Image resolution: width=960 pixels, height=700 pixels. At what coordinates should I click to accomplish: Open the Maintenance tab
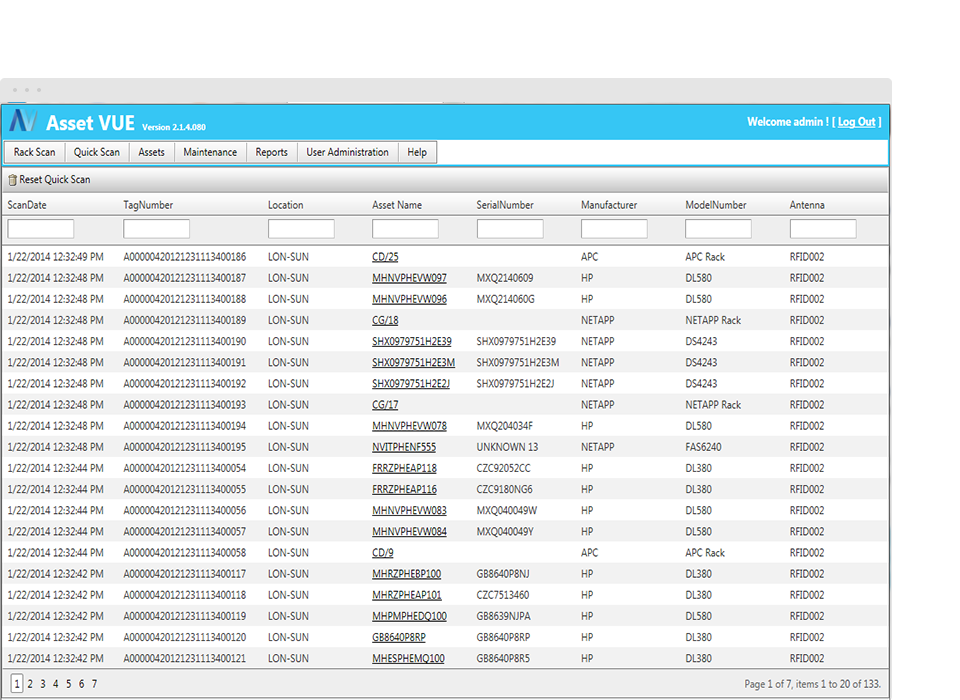pos(210,152)
